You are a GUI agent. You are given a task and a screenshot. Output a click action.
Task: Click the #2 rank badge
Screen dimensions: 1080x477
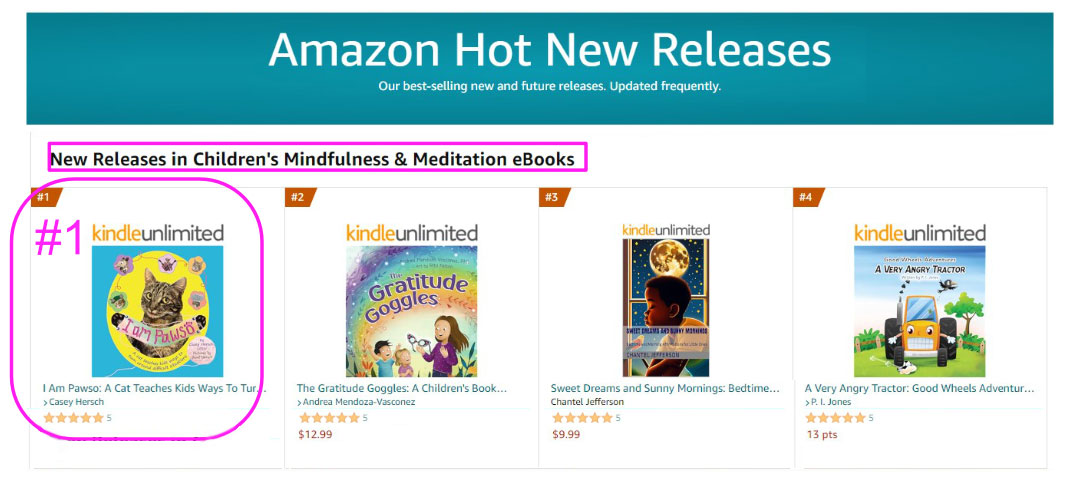[x=299, y=197]
